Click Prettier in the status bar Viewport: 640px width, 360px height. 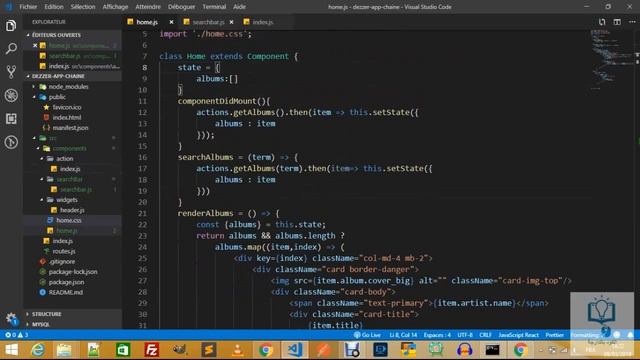tap(554, 335)
